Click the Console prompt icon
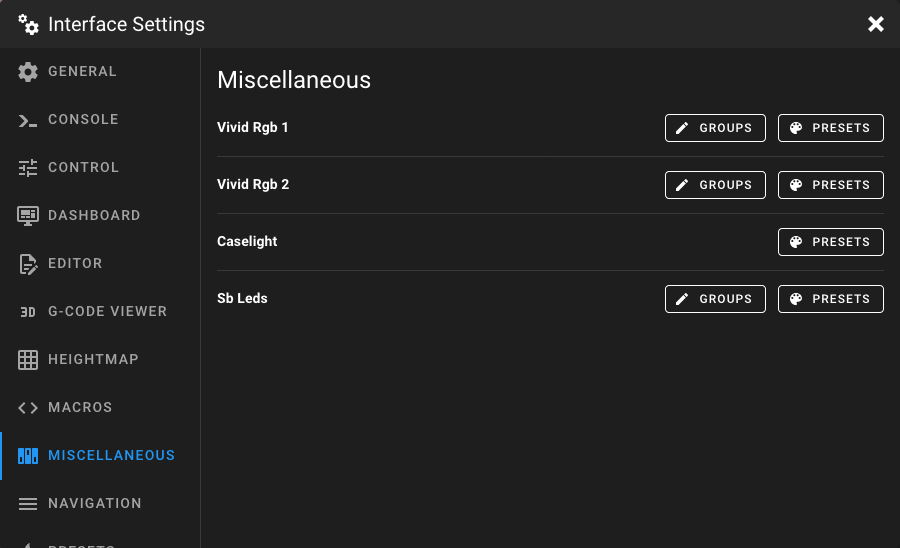Screen dimensions: 900x548 point(28,120)
